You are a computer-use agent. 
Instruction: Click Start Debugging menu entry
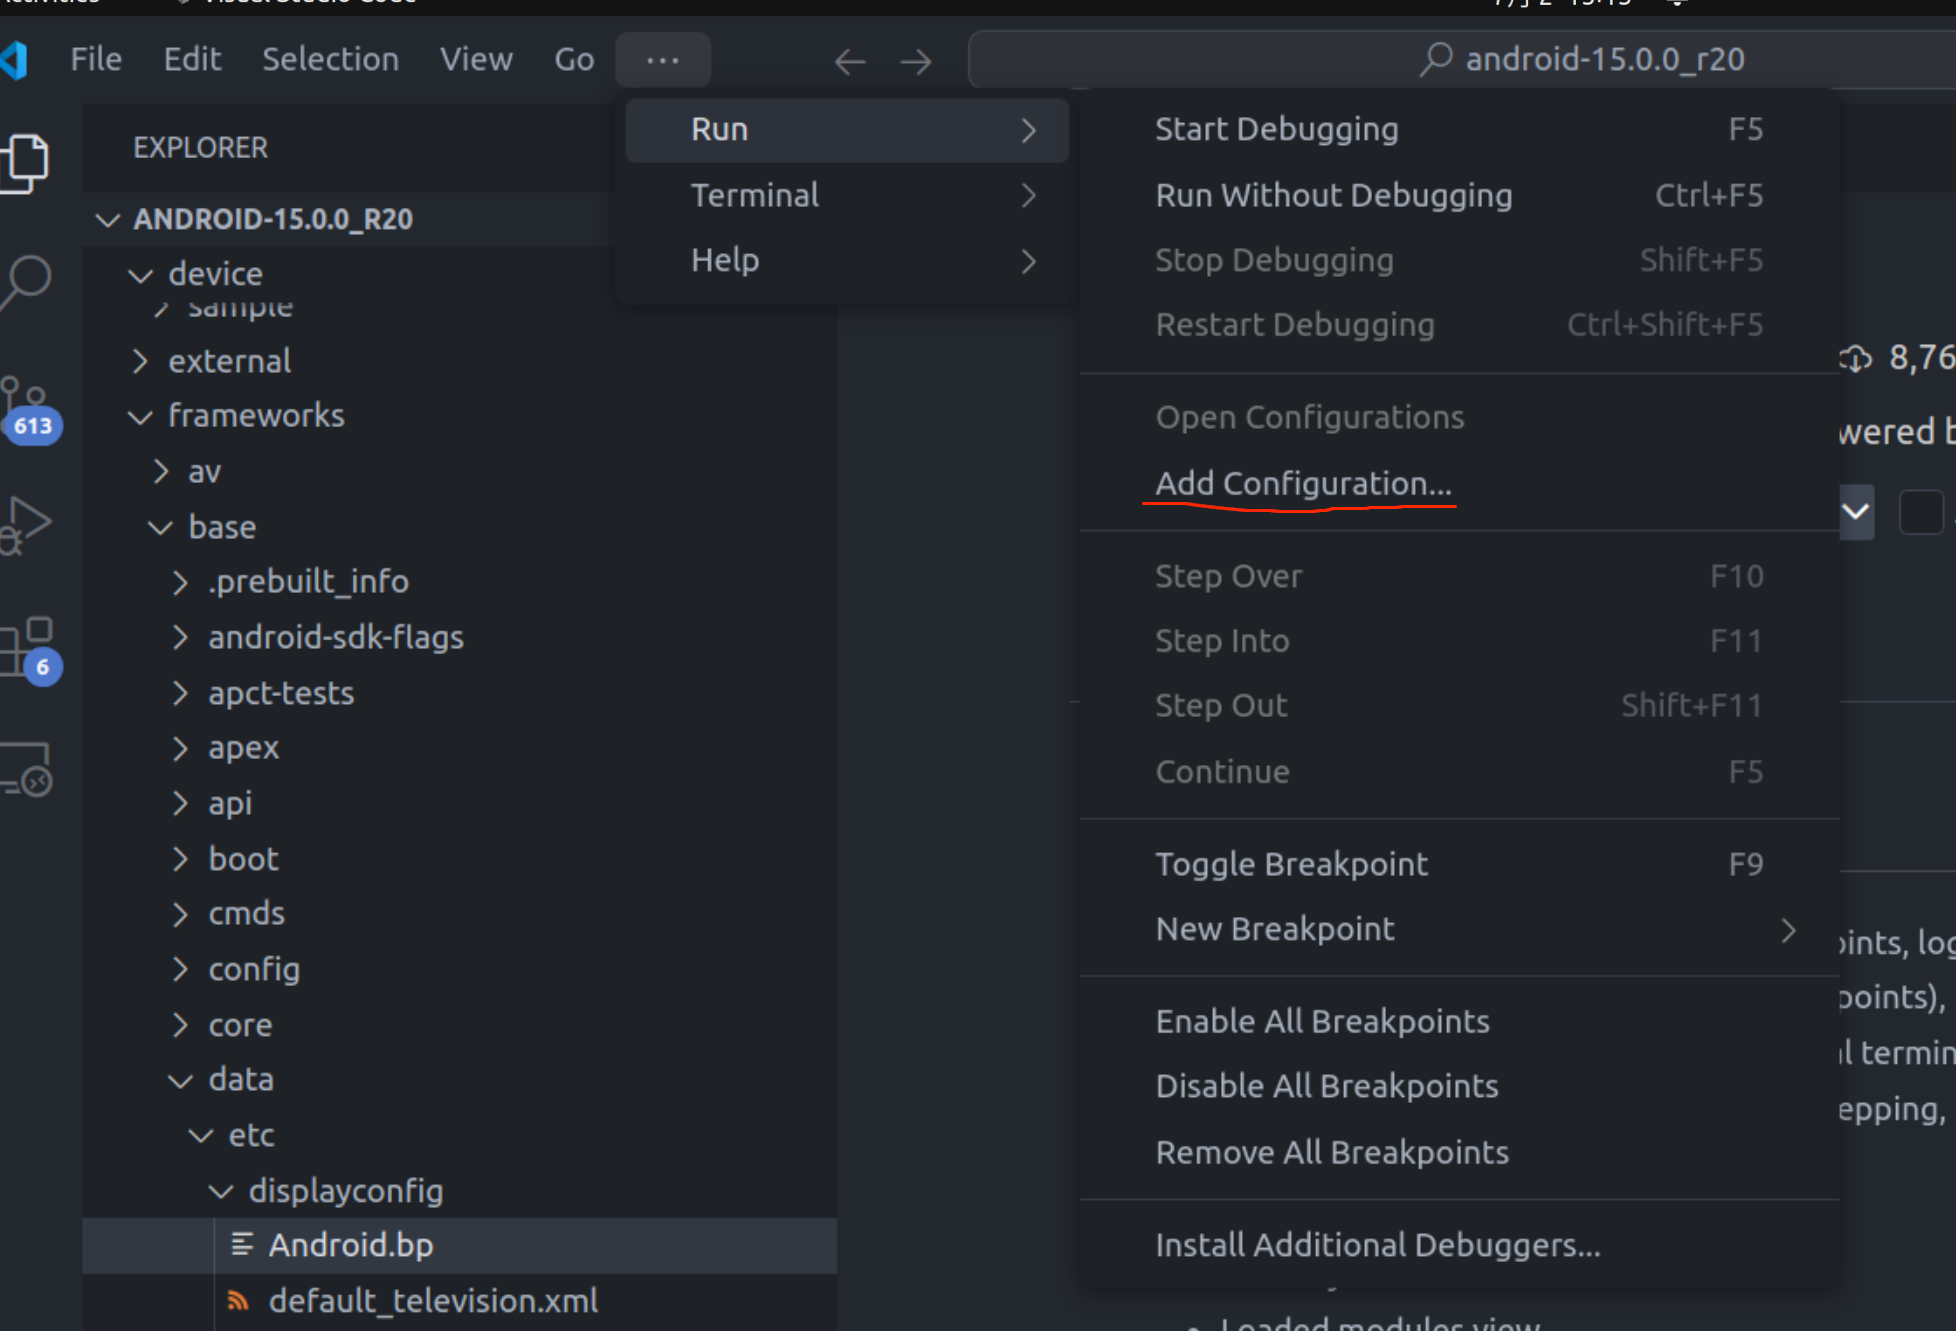pyautogui.click(x=1276, y=129)
